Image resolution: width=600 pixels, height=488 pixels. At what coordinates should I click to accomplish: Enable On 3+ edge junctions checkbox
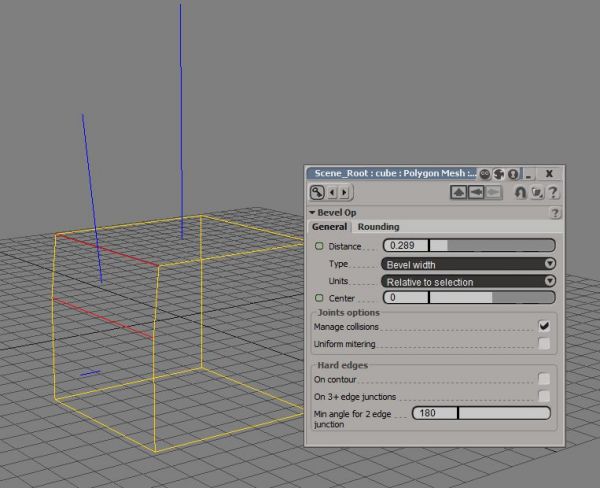click(x=544, y=397)
